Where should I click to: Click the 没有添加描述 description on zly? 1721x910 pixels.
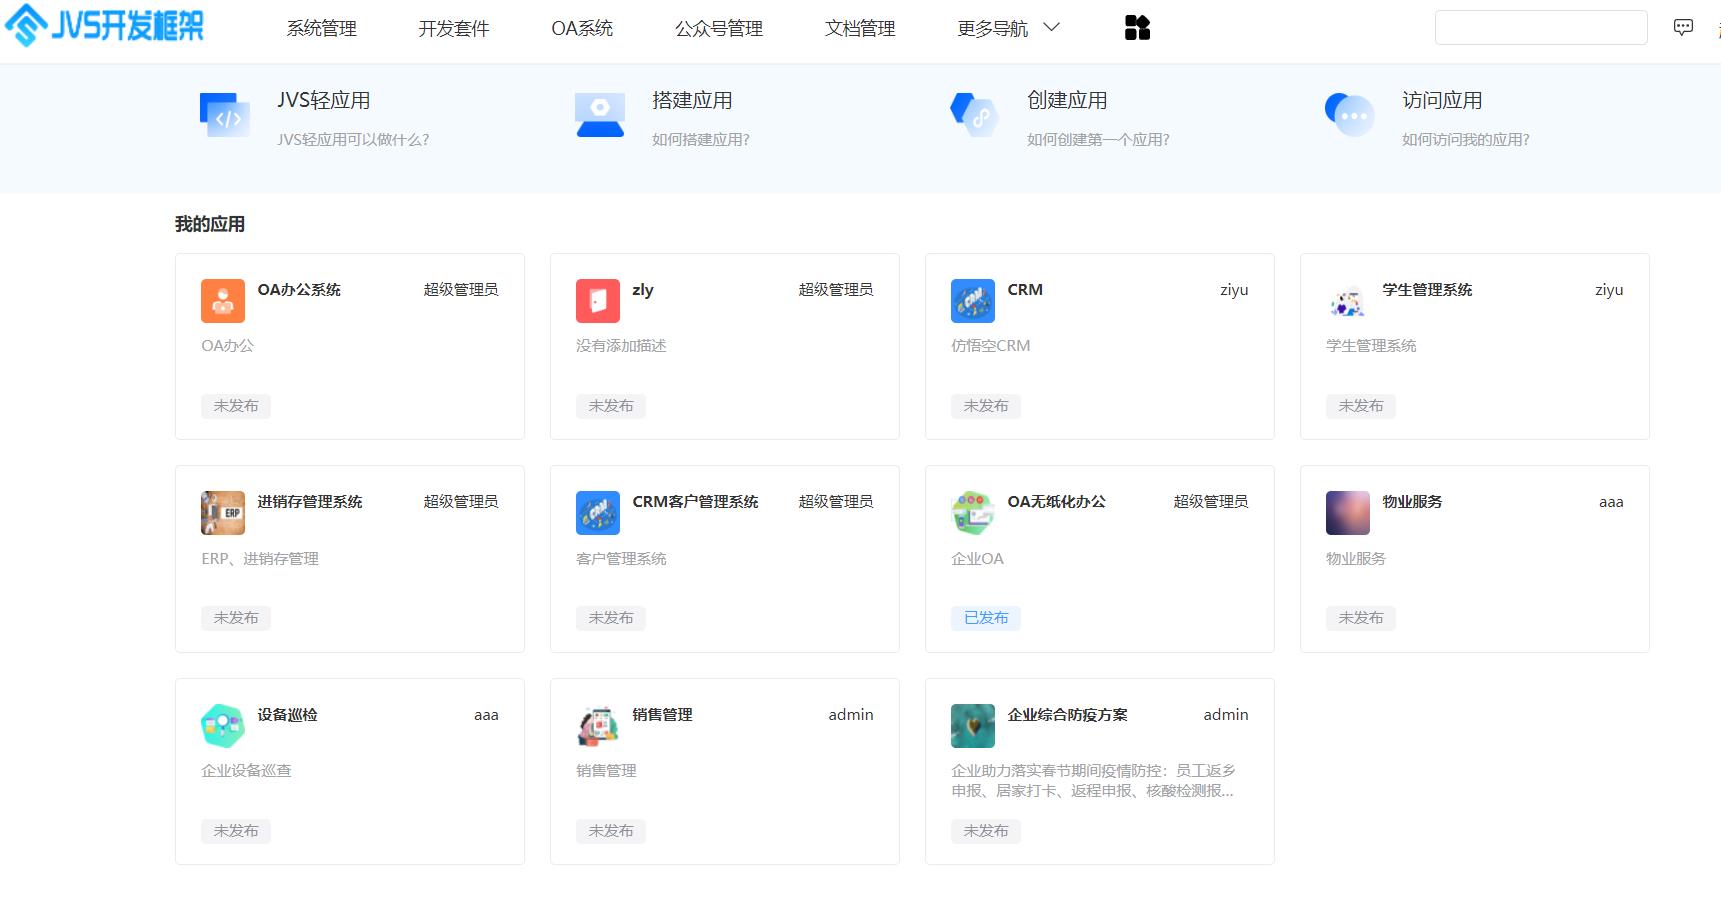[621, 346]
